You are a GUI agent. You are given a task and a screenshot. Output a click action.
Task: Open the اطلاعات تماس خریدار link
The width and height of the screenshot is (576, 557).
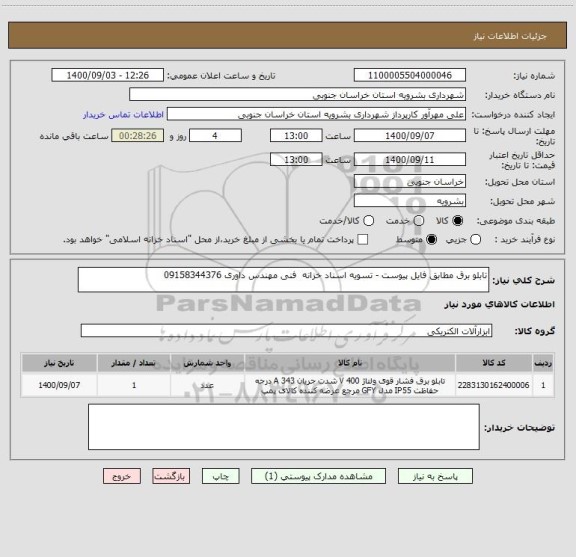pos(123,115)
